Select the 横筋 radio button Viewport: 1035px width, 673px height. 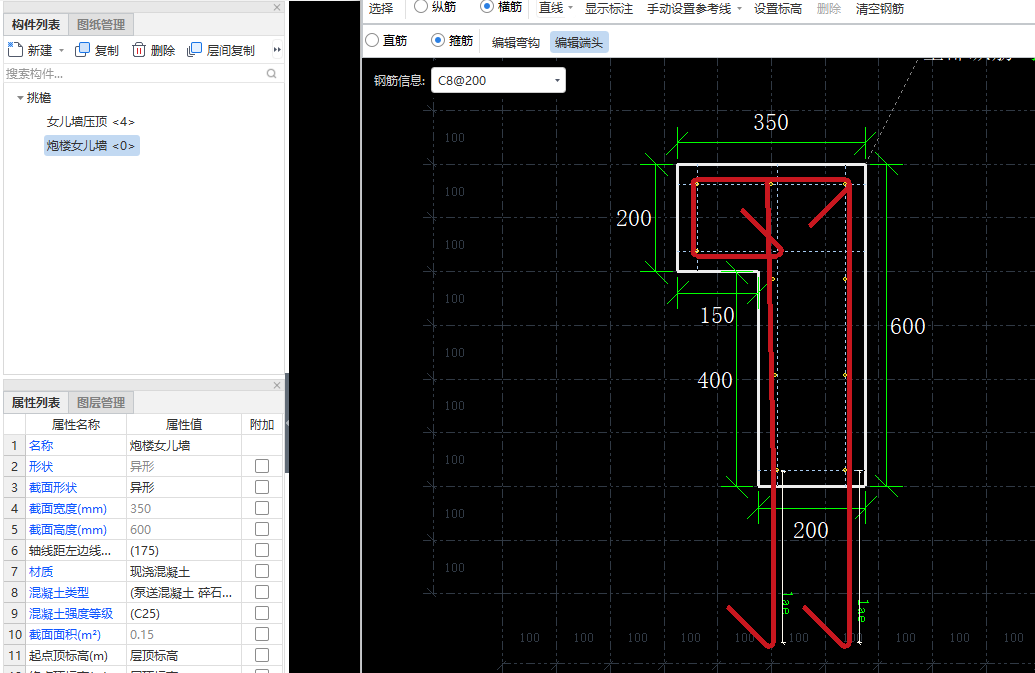(x=486, y=7)
